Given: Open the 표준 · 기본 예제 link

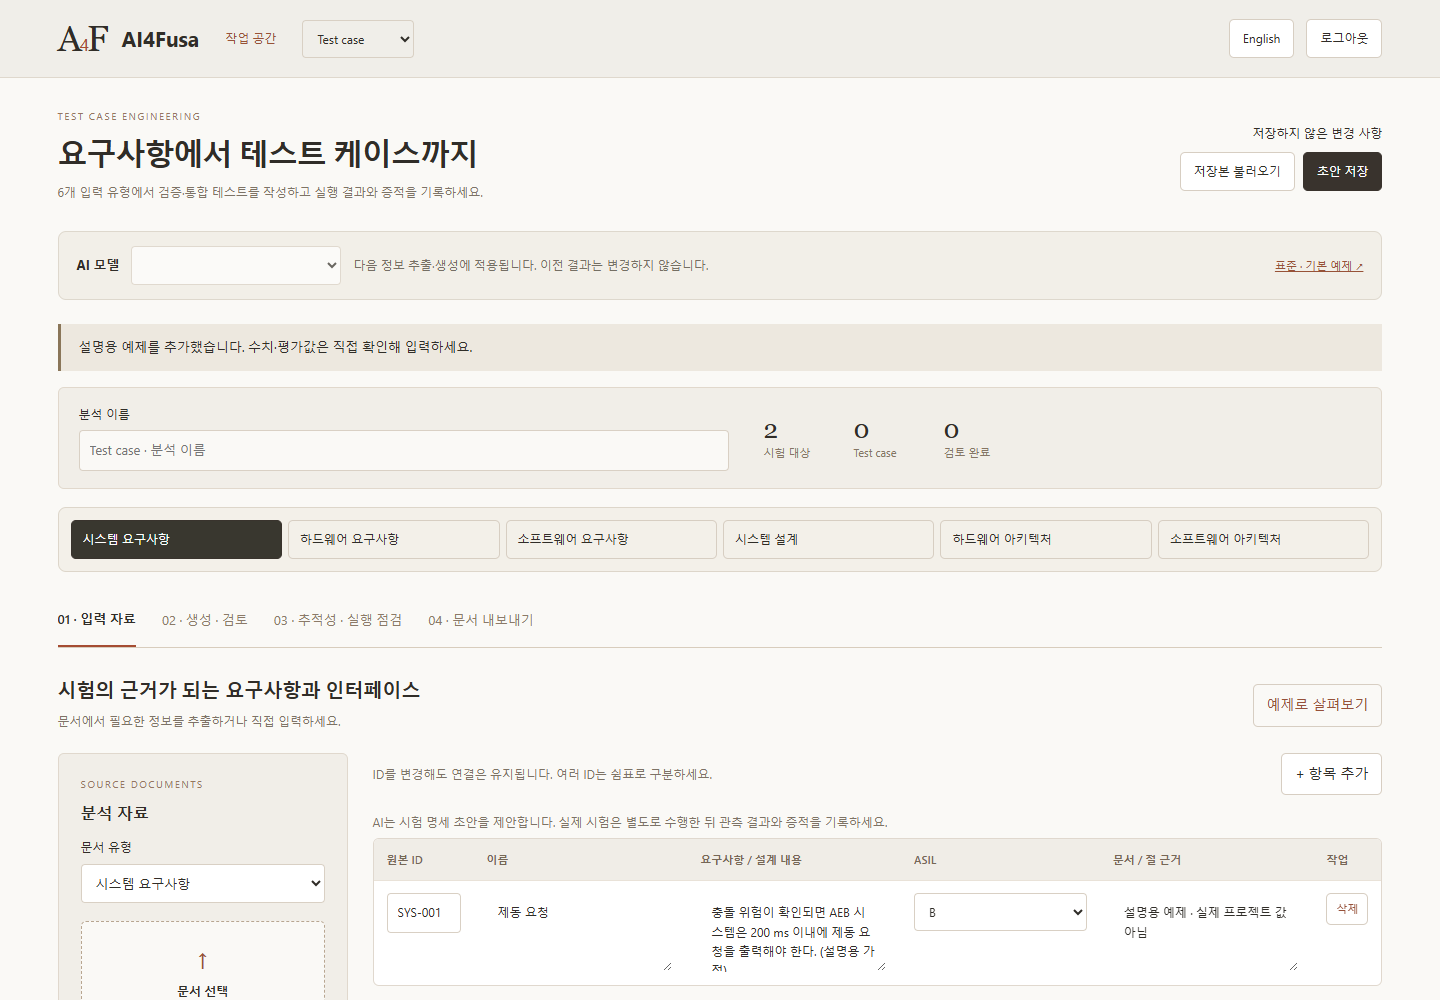Looking at the screenshot, I should 1318,266.
